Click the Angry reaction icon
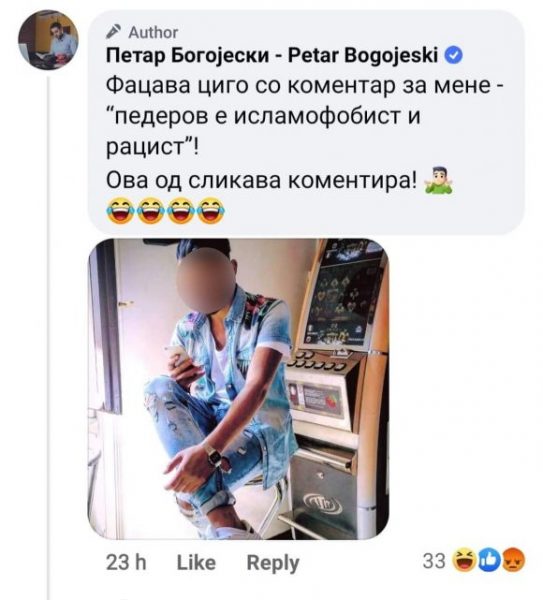Image resolution: width=543 pixels, height=600 pixels. (513, 561)
